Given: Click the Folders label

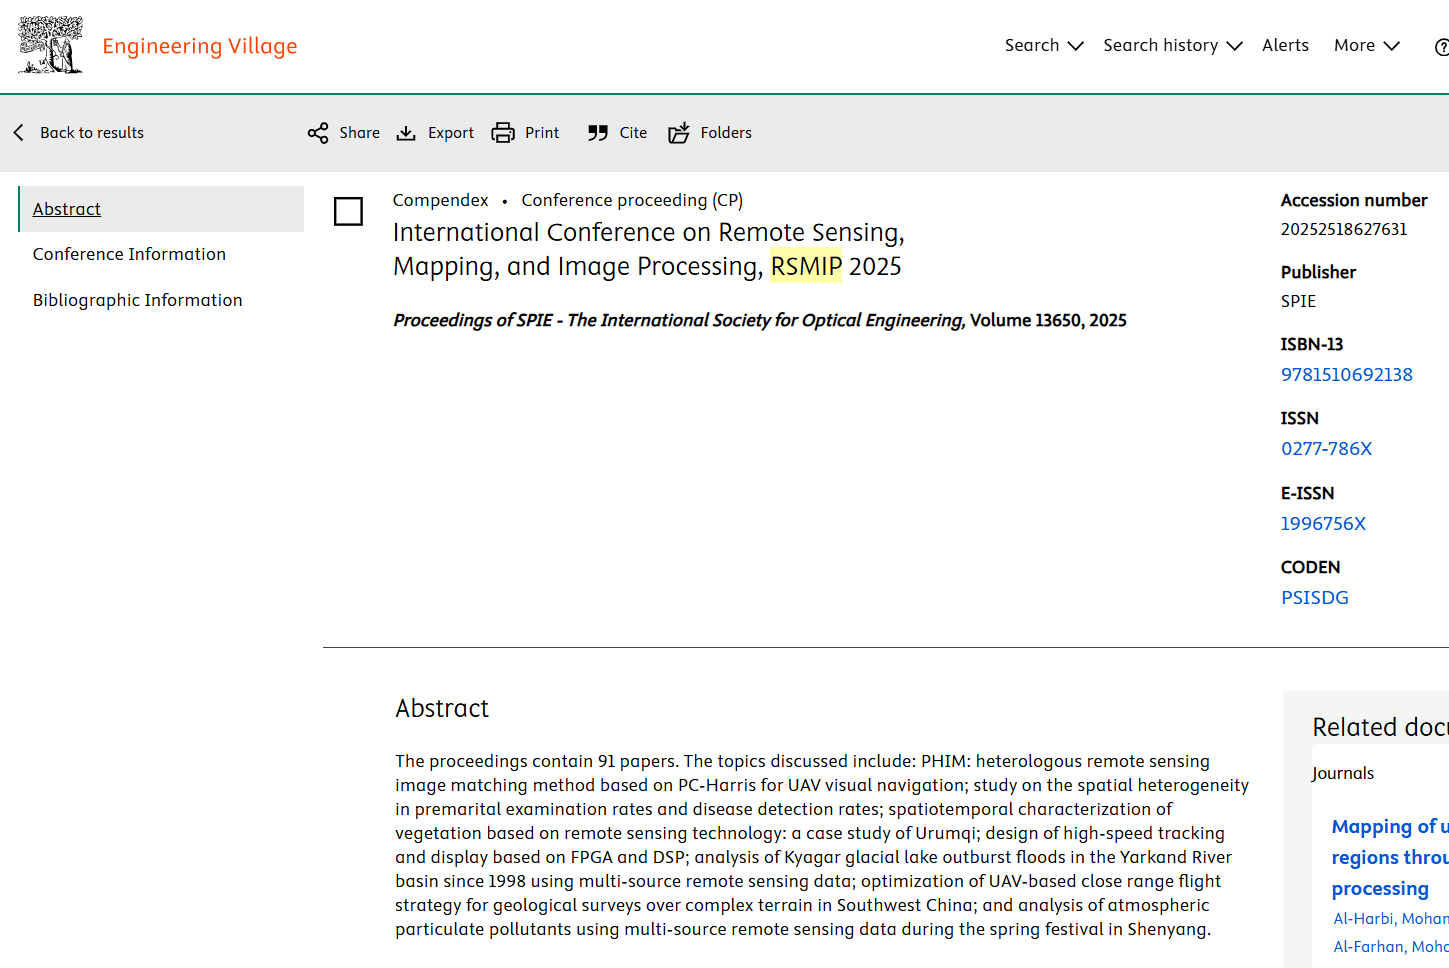Looking at the screenshot, I should pos(726,133).
